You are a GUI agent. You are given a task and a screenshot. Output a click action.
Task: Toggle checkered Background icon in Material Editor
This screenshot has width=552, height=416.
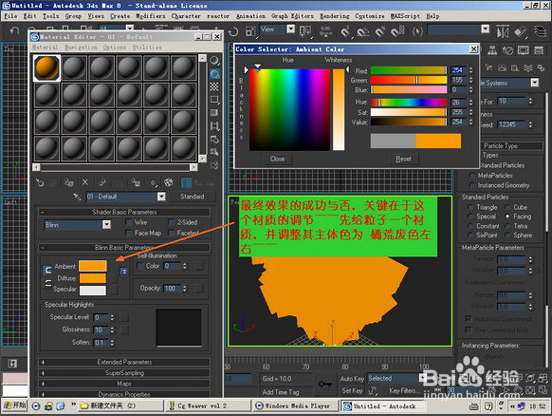coord(214,87)
